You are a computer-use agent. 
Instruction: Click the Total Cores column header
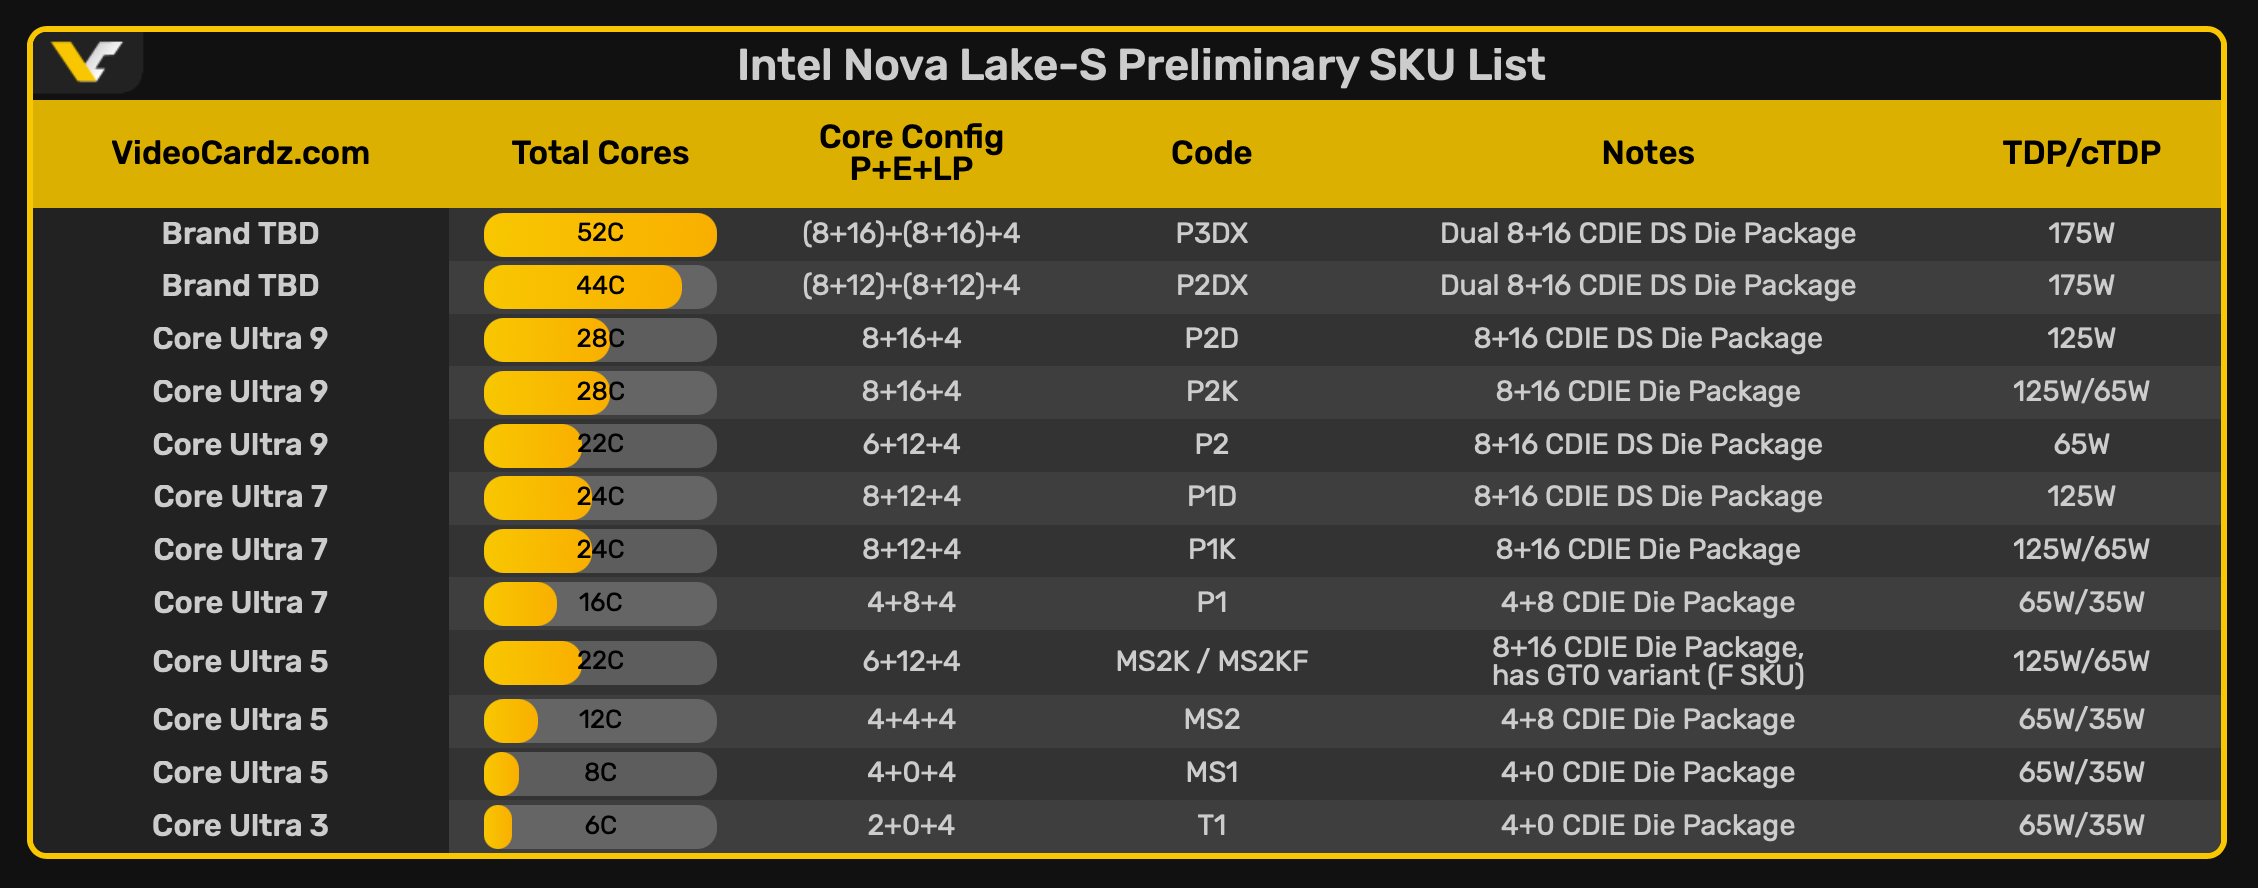600,153
